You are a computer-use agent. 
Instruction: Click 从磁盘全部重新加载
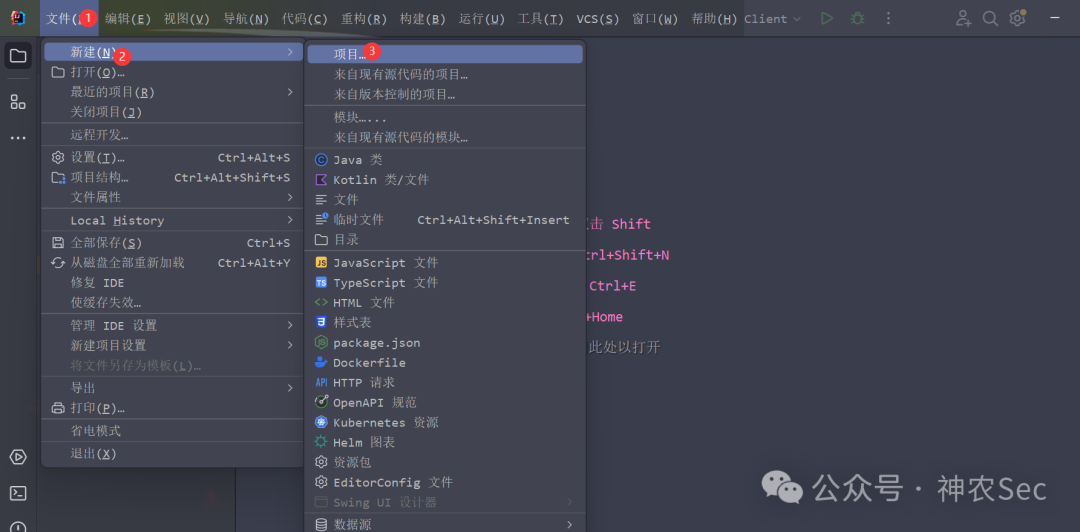[x=173, y=263]
